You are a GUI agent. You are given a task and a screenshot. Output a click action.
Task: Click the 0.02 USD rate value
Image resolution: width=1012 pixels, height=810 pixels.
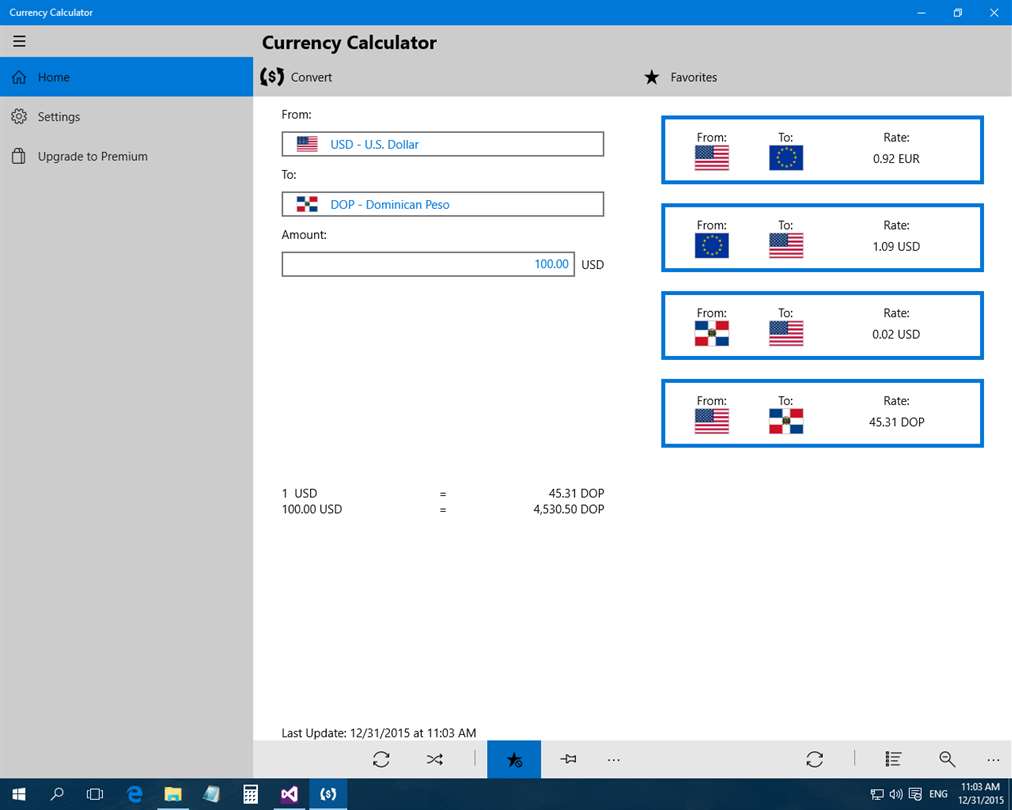tap(896, 334)
